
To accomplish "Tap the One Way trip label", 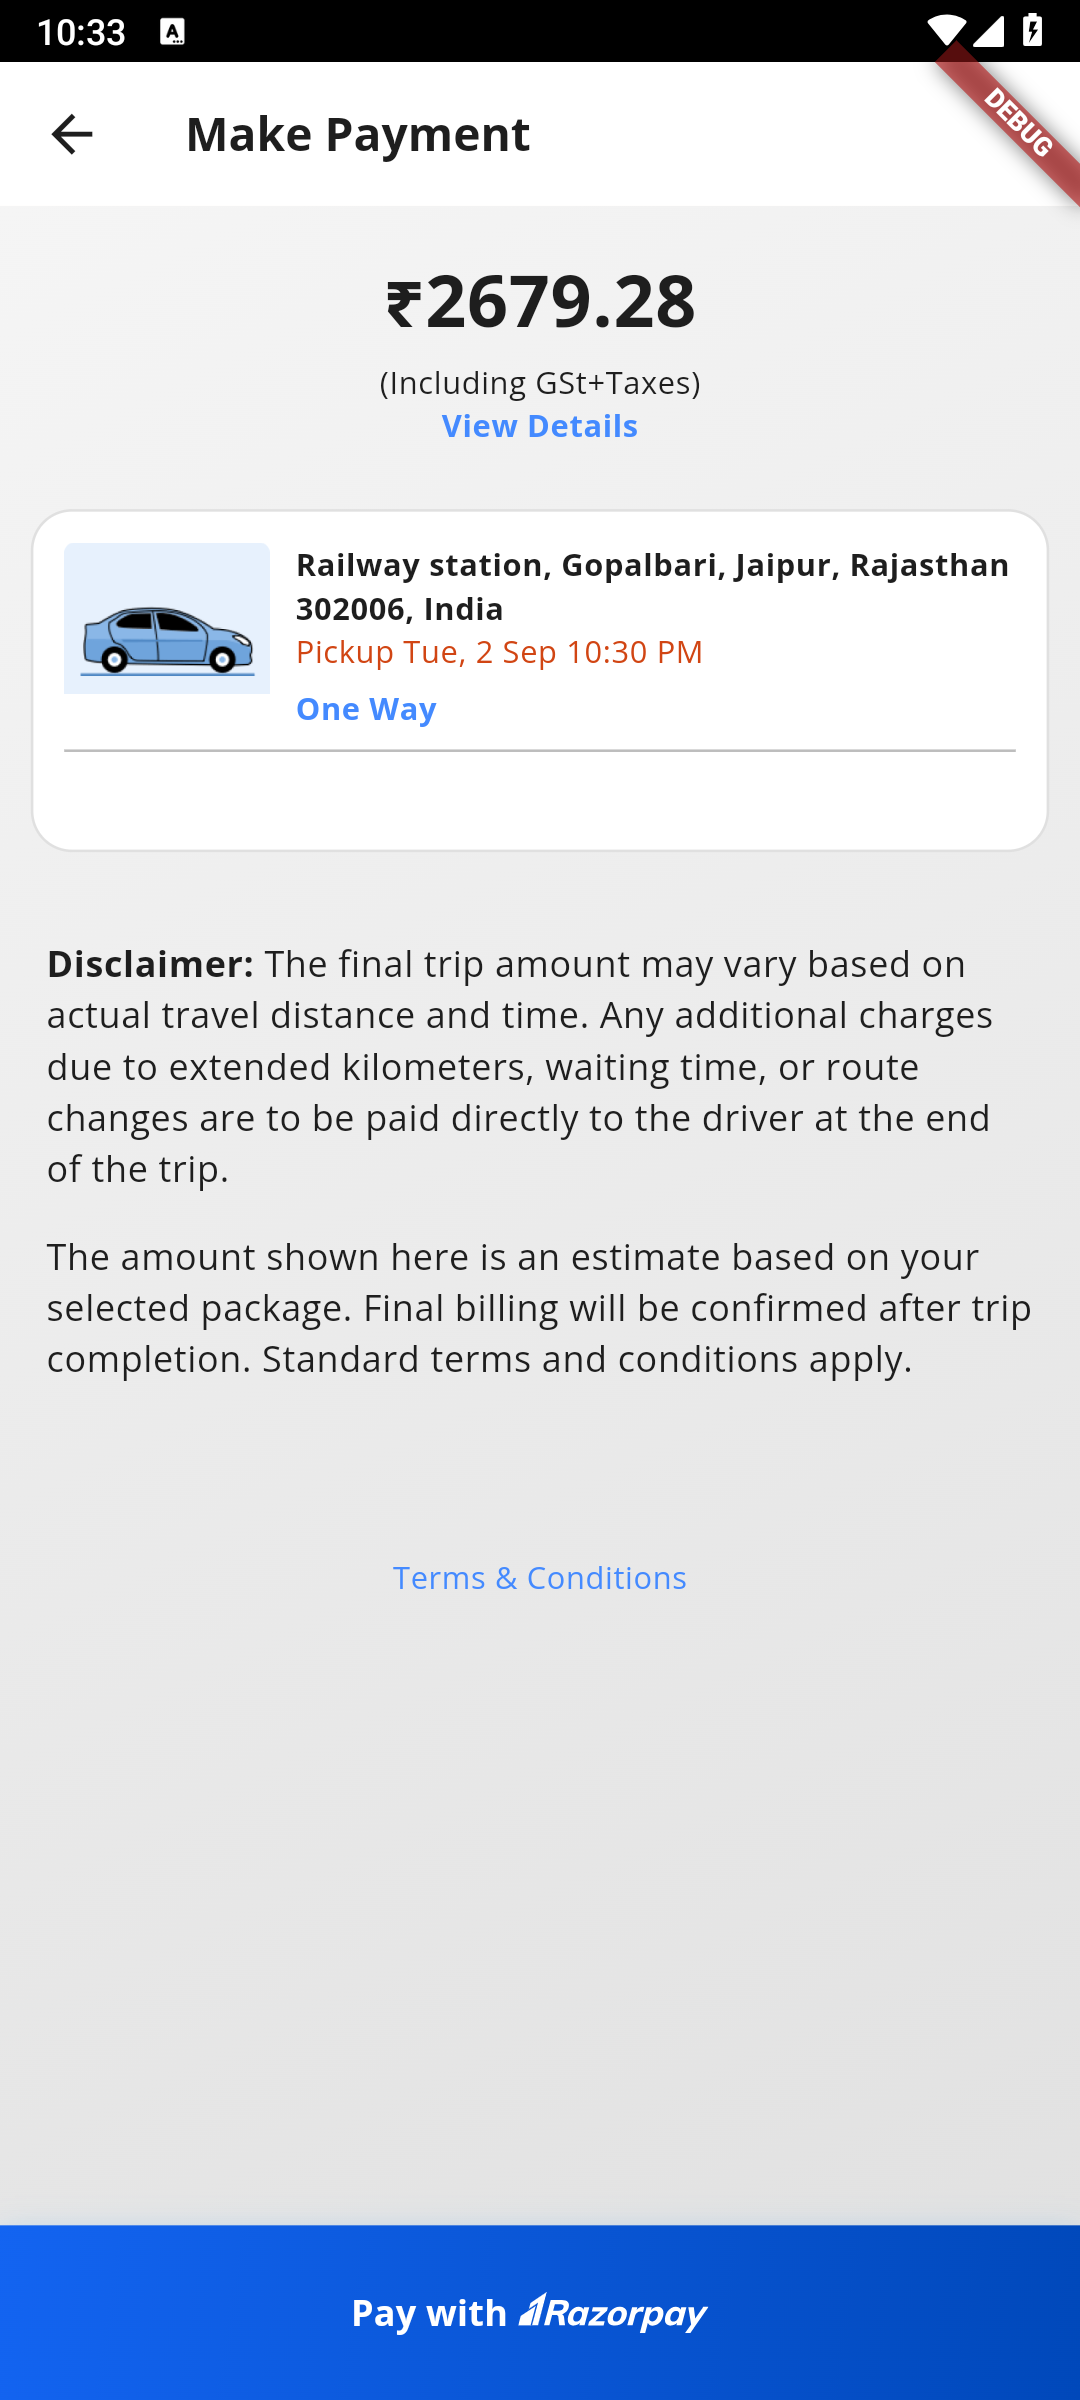I will (366, 709).
